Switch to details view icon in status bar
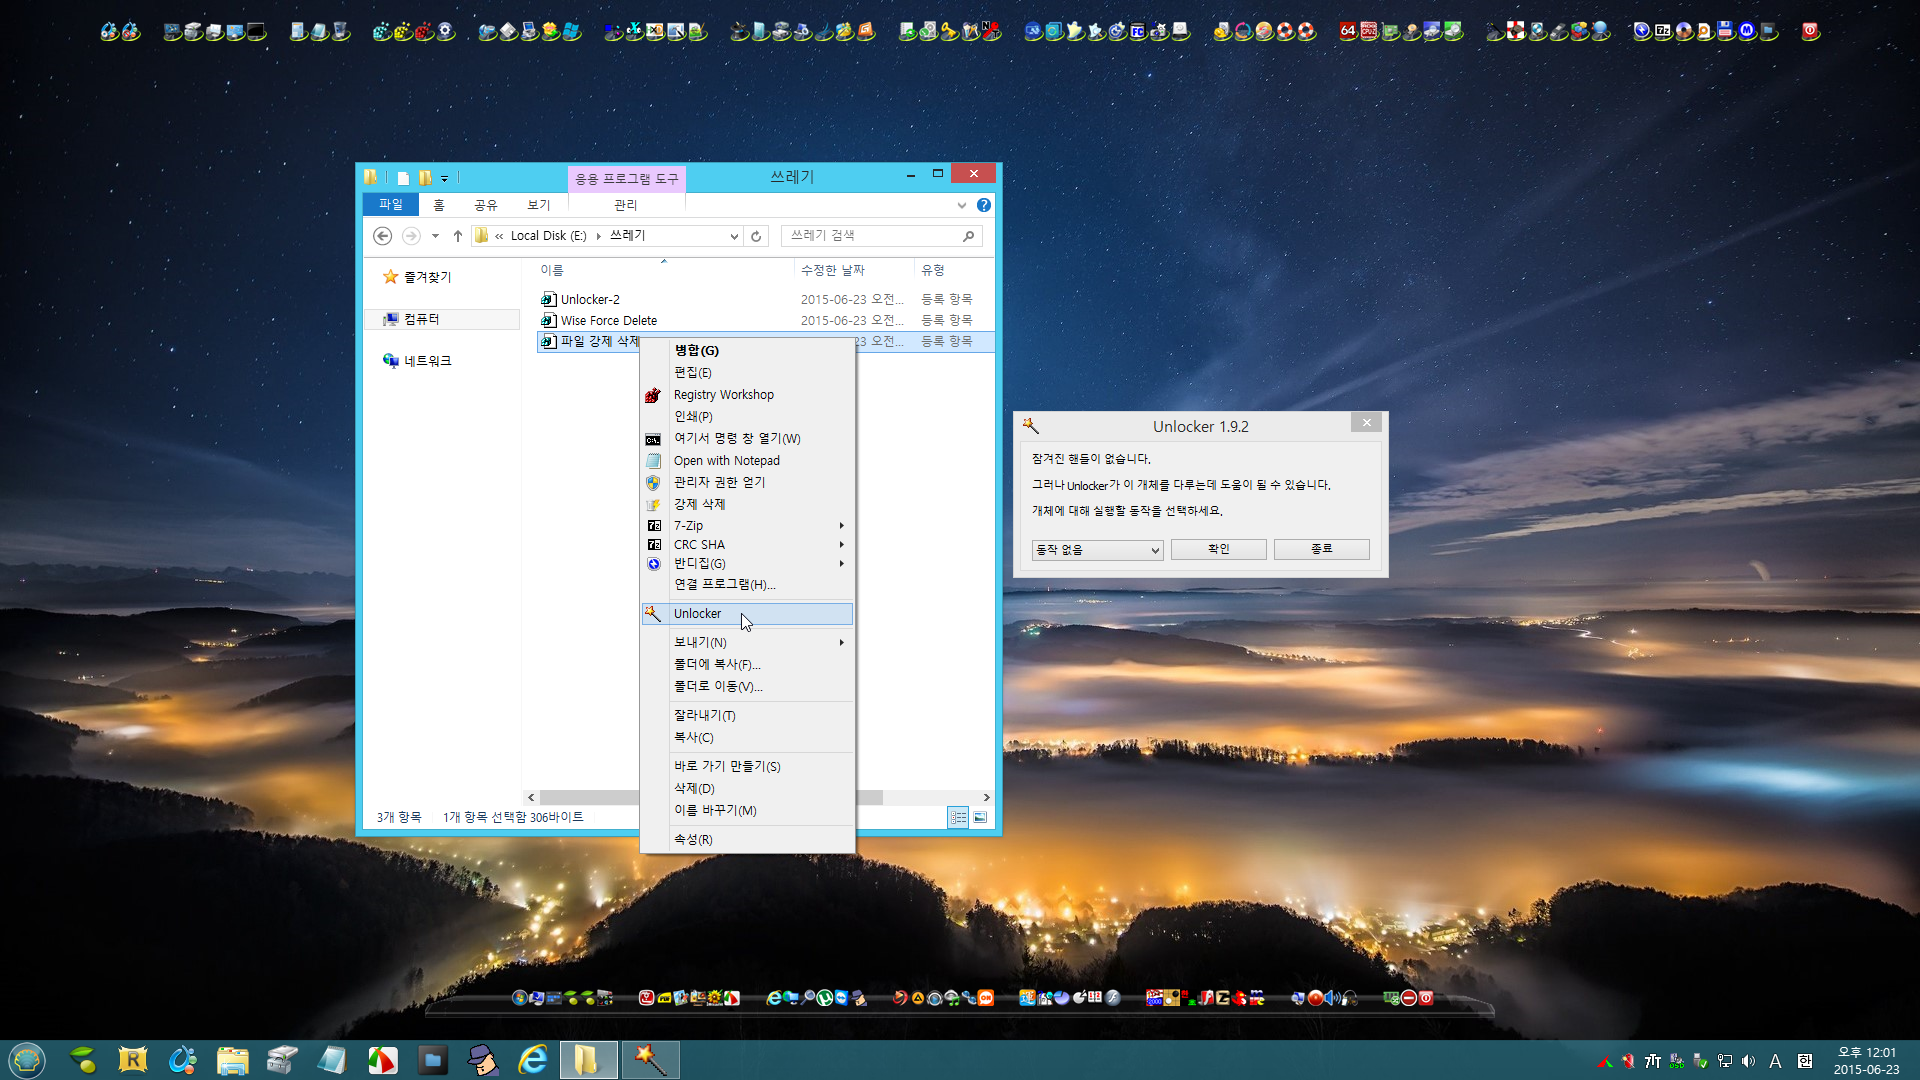The height and width of the screenshot is (1080, 1920). point(958,818)
